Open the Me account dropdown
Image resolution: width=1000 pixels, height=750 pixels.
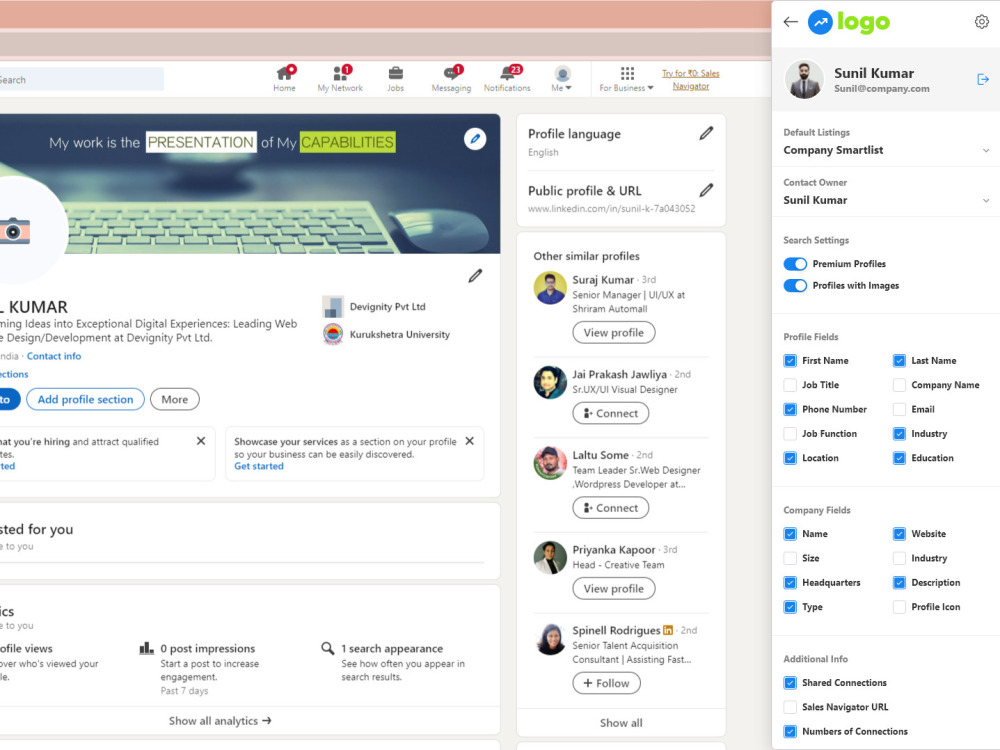click(562, 79)
